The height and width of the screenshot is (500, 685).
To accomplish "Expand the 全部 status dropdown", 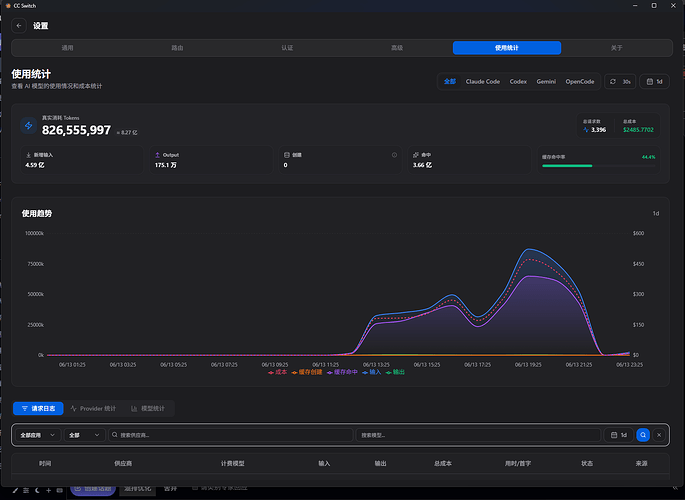I will pyautogui.click(x=85, y=435).
